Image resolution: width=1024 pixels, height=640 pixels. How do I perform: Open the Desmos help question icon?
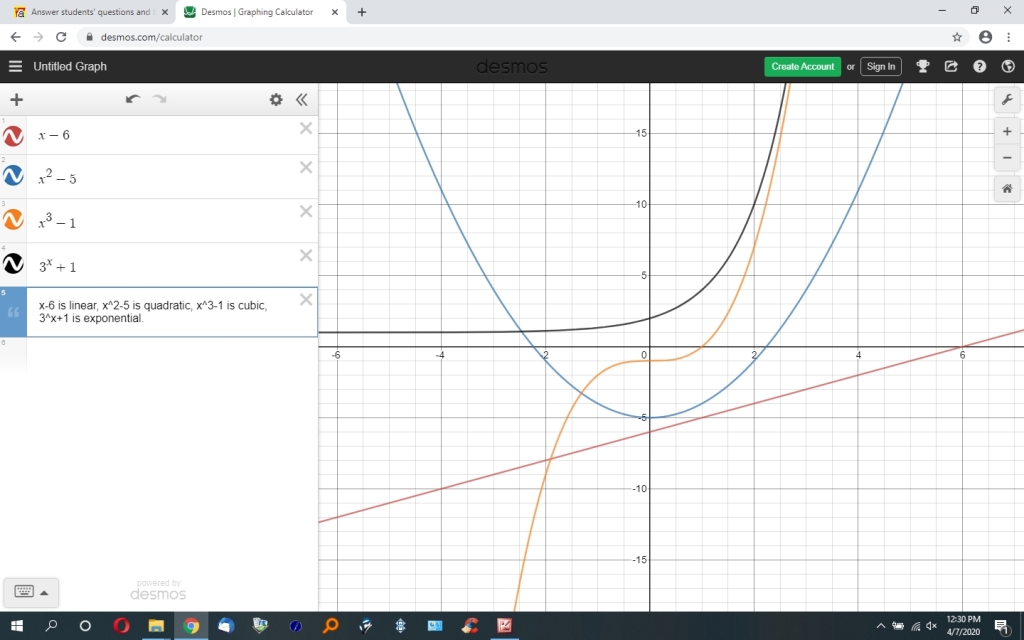pos(980,66)
